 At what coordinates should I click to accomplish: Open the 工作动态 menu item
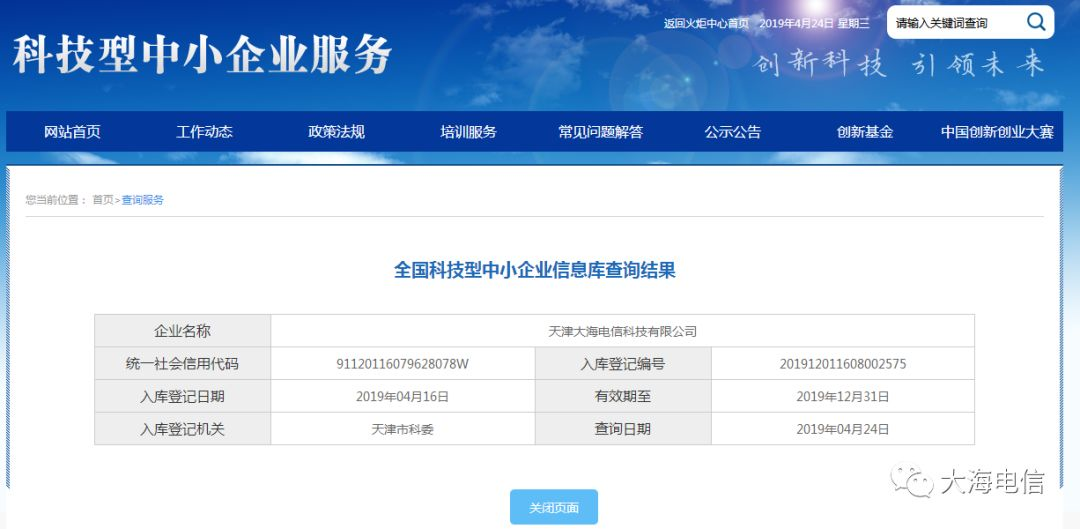(204, 132)
